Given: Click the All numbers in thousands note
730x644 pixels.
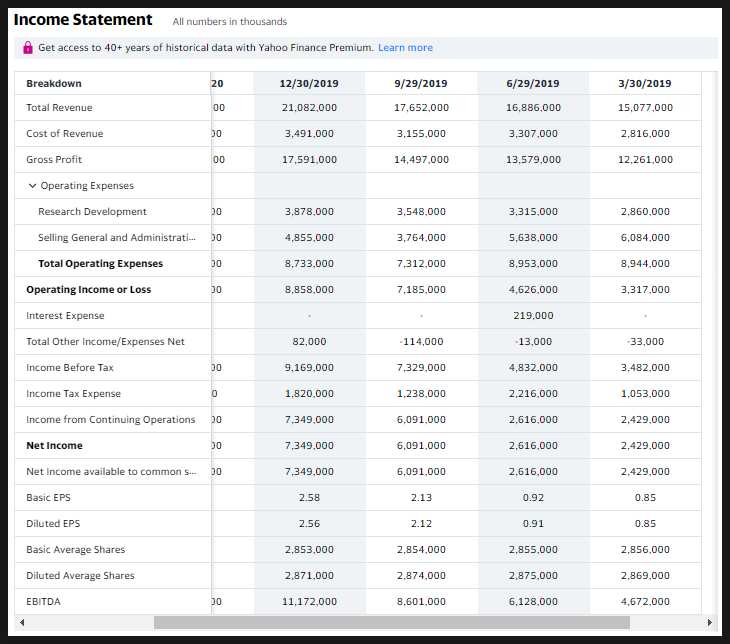Looking at the screenshot, I should pyautogui.click(x=230, y=21).
